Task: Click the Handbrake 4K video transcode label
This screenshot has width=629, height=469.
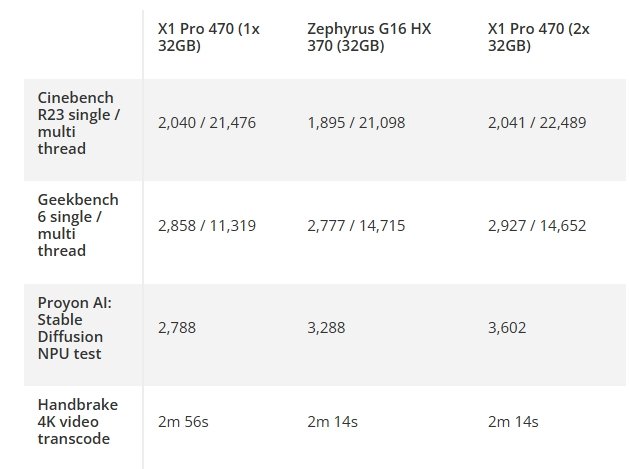Action: pos(75,422)
